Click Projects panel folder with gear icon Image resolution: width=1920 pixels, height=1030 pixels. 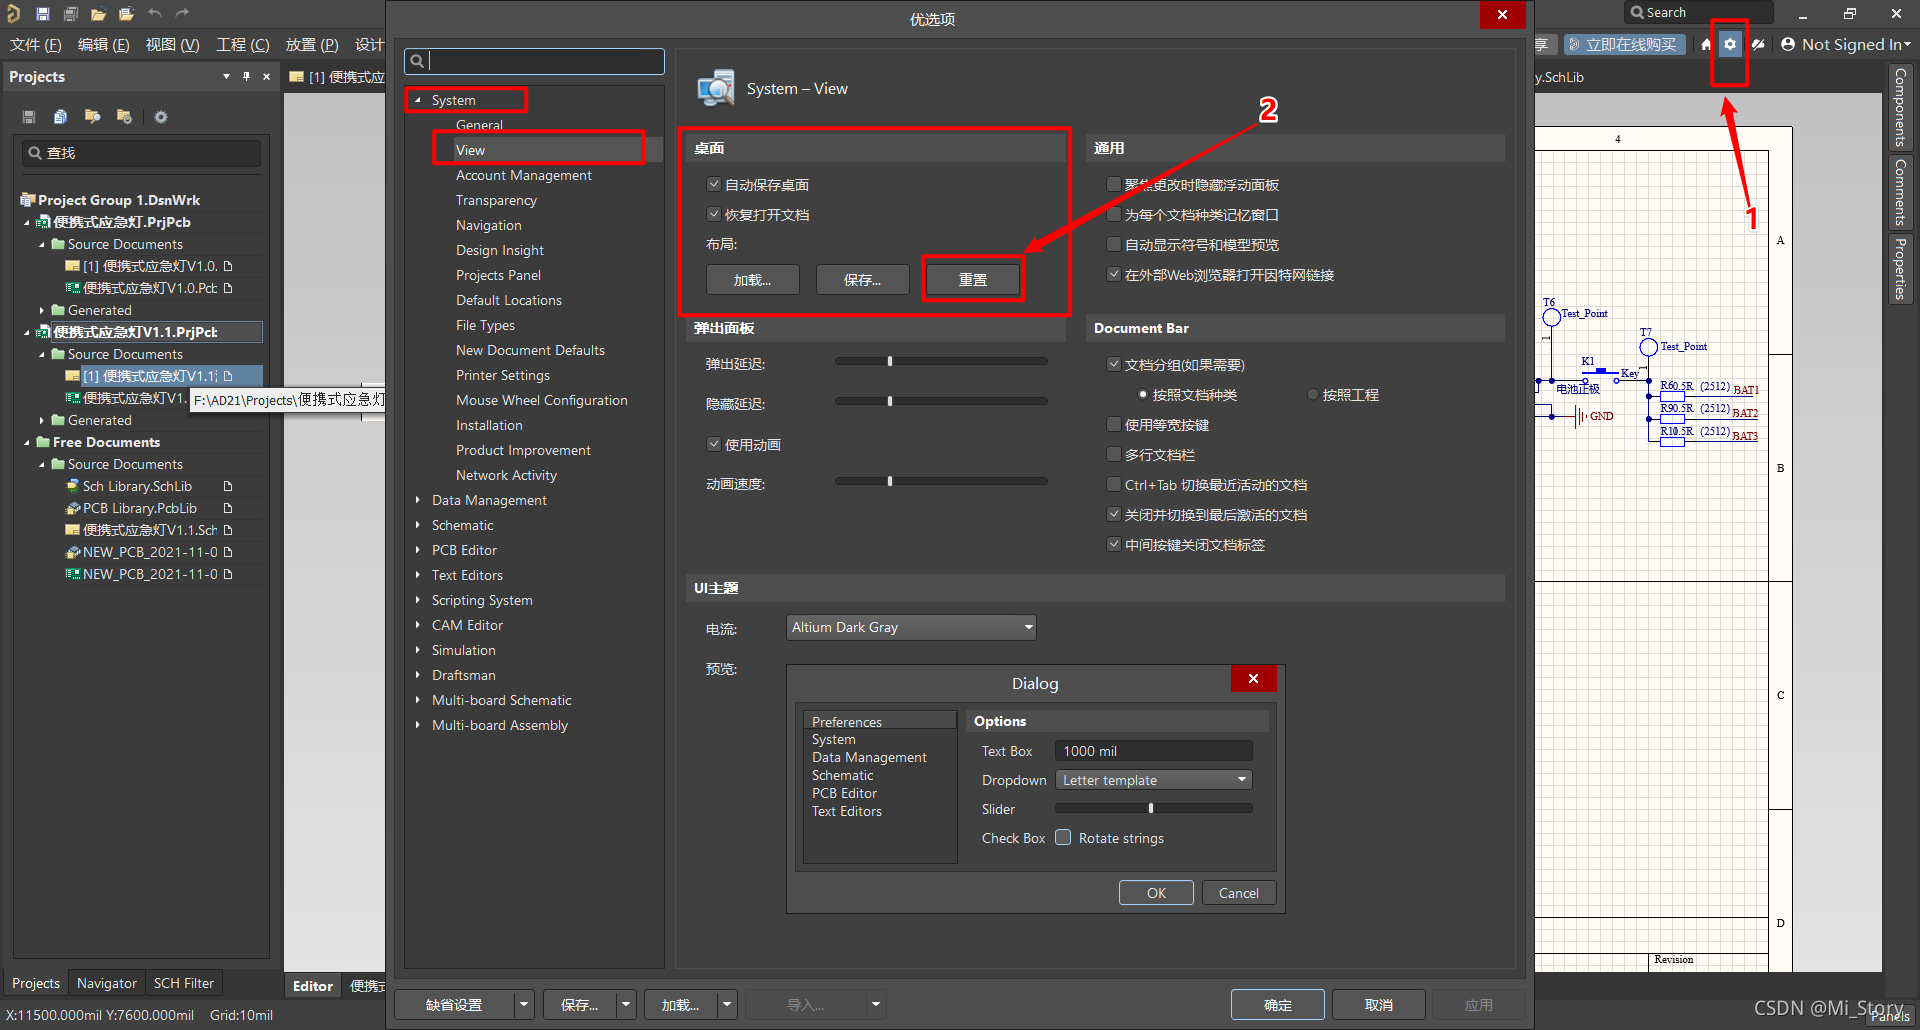point(124,117)
